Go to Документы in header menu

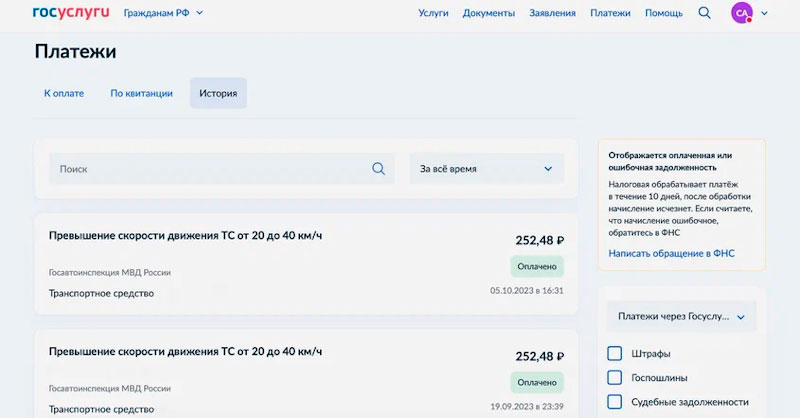coord(489,13)
